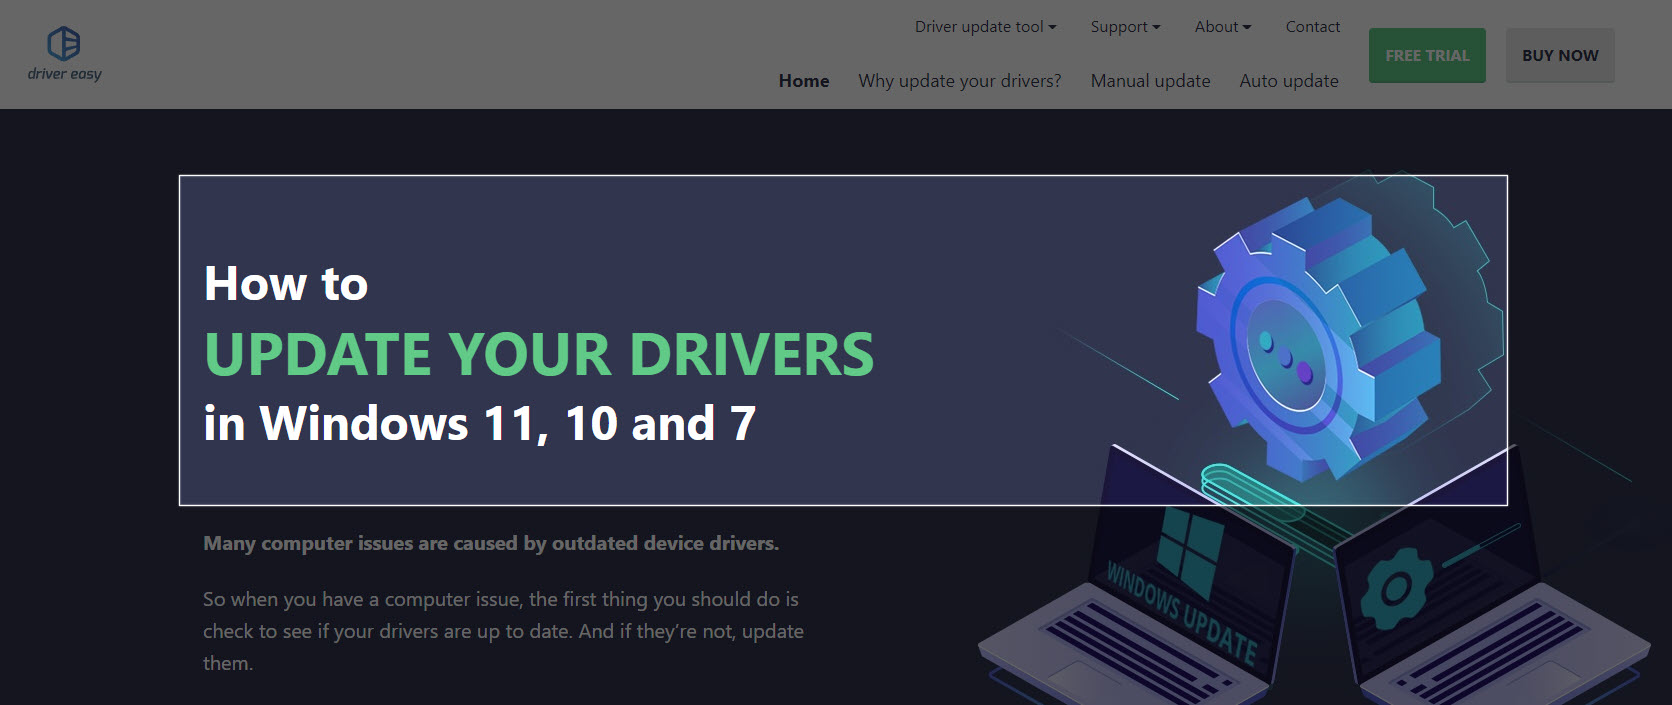
Task: Expand the Support menu
Action: point(1125,27)
